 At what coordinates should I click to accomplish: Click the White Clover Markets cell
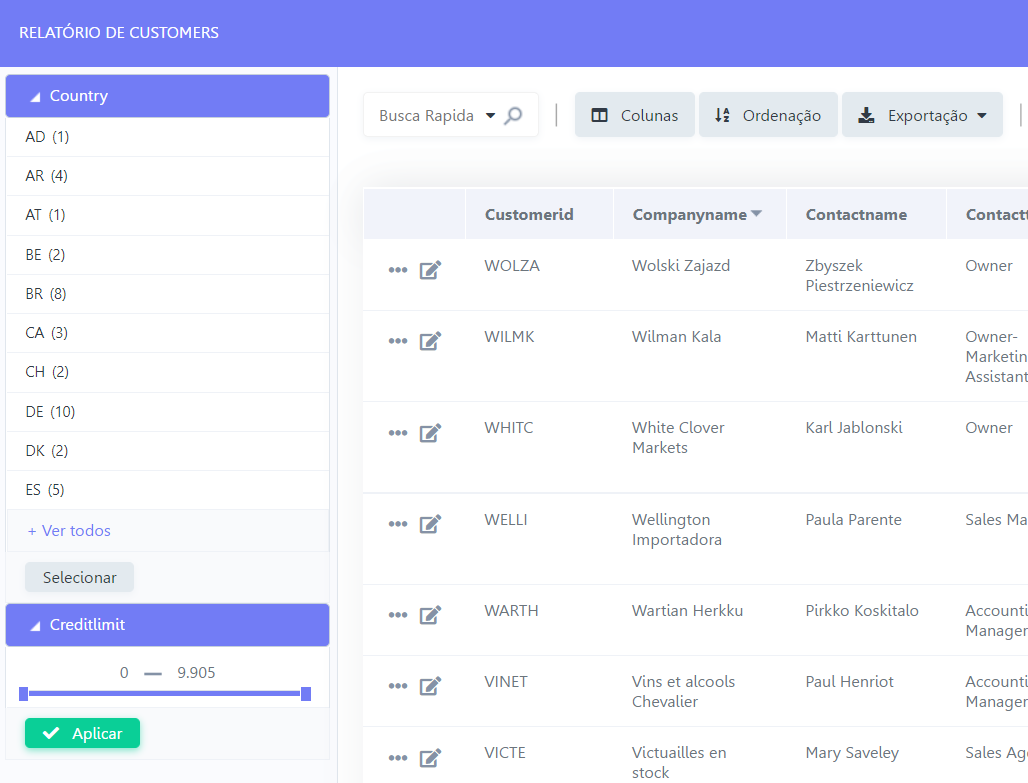pyautogui.click(x=678, y=437)
